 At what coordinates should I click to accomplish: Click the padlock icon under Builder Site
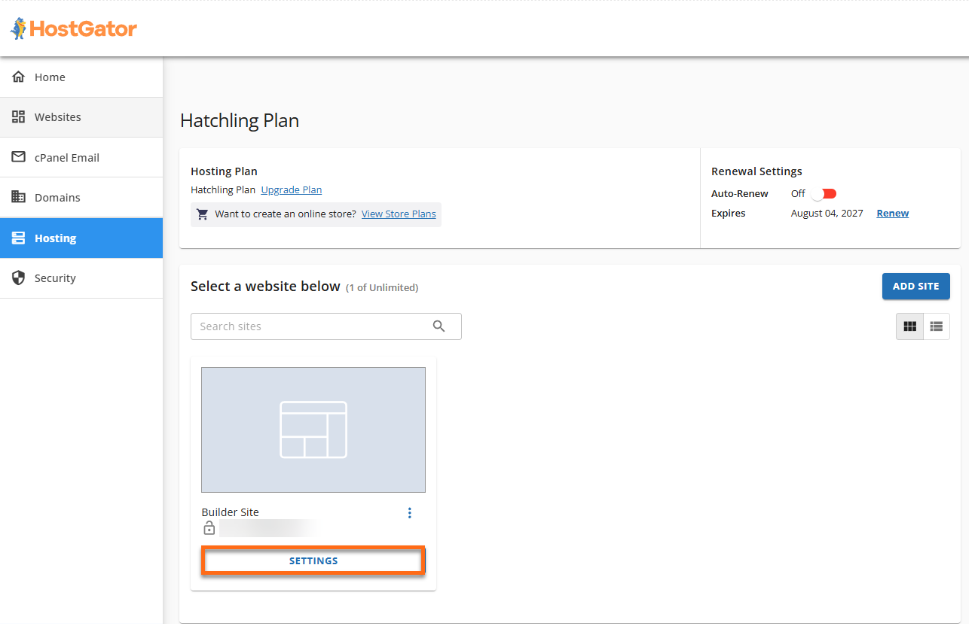(x=209, y=528)
